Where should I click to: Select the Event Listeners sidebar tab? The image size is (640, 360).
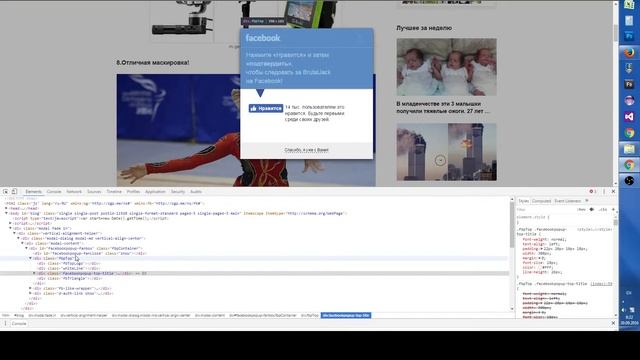(x=567, y=201)
